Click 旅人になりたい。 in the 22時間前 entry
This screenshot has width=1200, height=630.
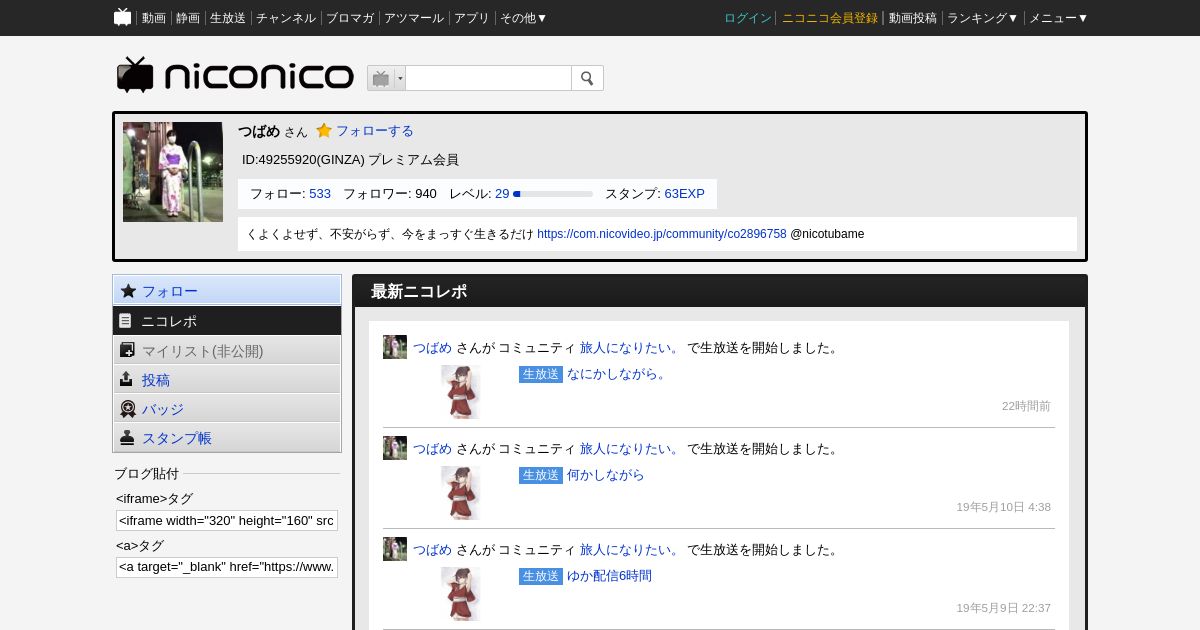[x=630, y=348]
